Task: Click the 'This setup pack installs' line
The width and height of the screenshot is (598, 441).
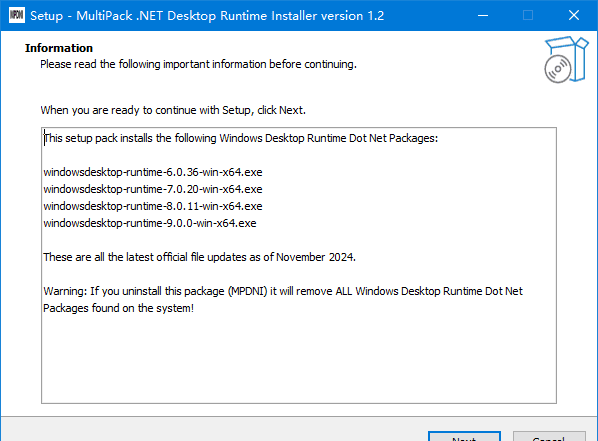Action: pyautogui.click(x=241, y=138)
